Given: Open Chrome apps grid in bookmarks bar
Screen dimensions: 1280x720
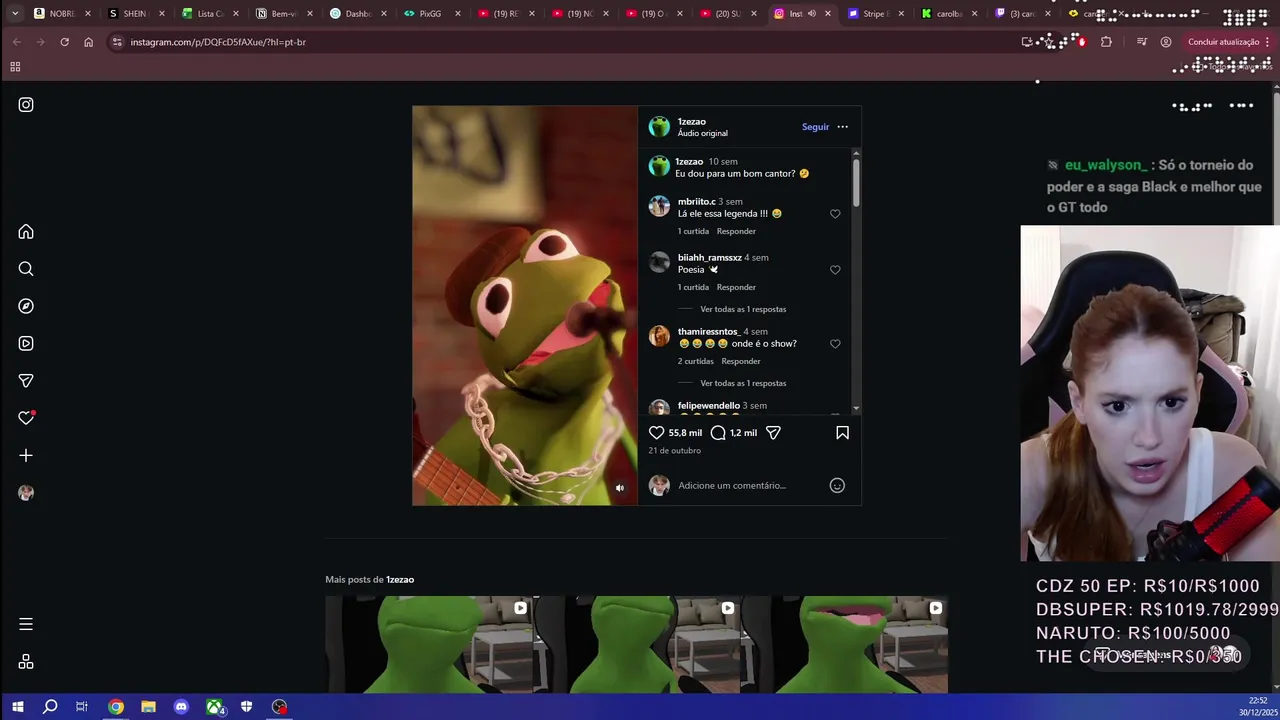Looking at the screenshot, I should click(15, 67).
